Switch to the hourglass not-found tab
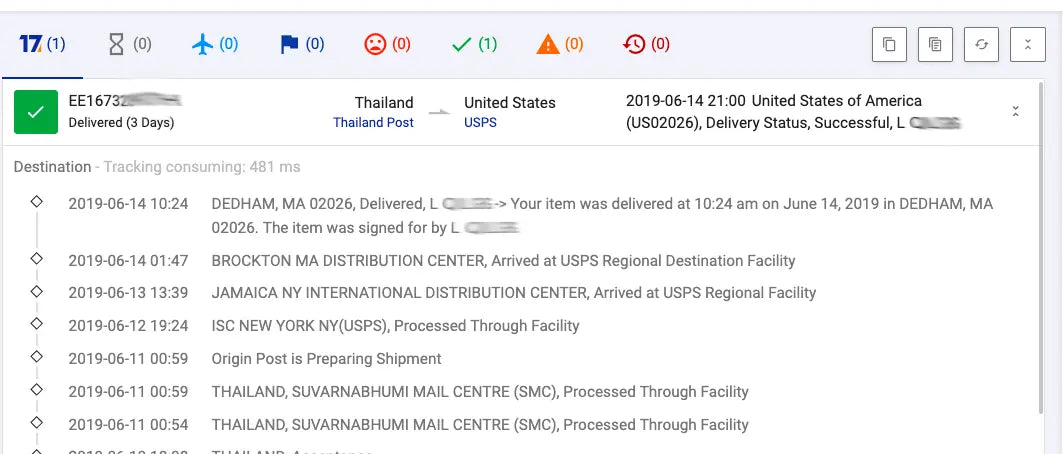Viewport: 1063px width, 454px height. 130,44
